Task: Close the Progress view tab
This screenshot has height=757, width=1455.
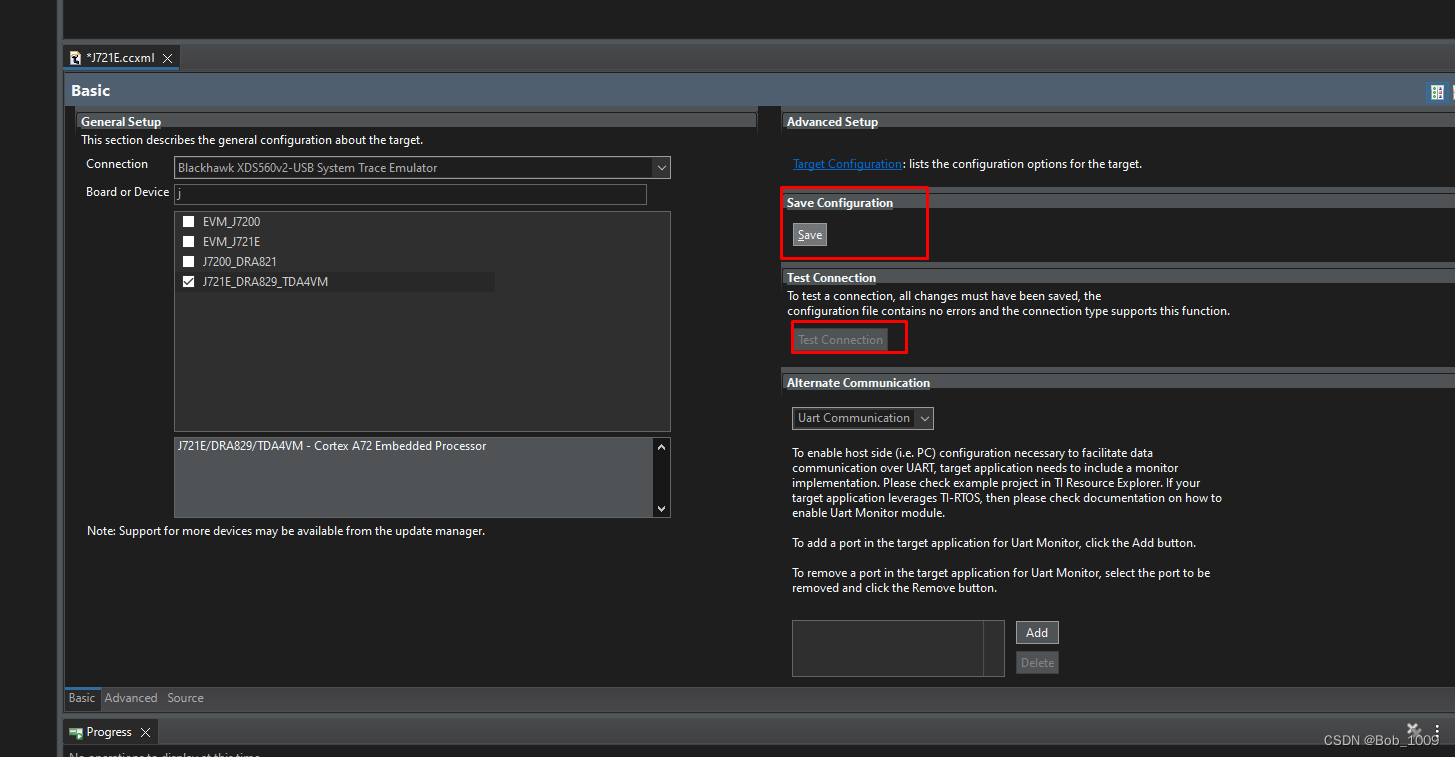Action: (x=145, y=732)
